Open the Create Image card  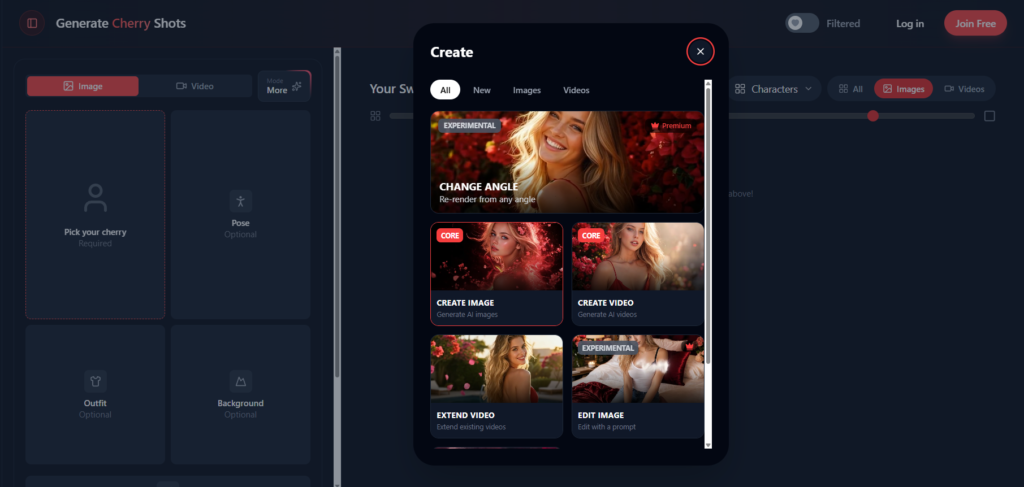click(x=496, y=274)
